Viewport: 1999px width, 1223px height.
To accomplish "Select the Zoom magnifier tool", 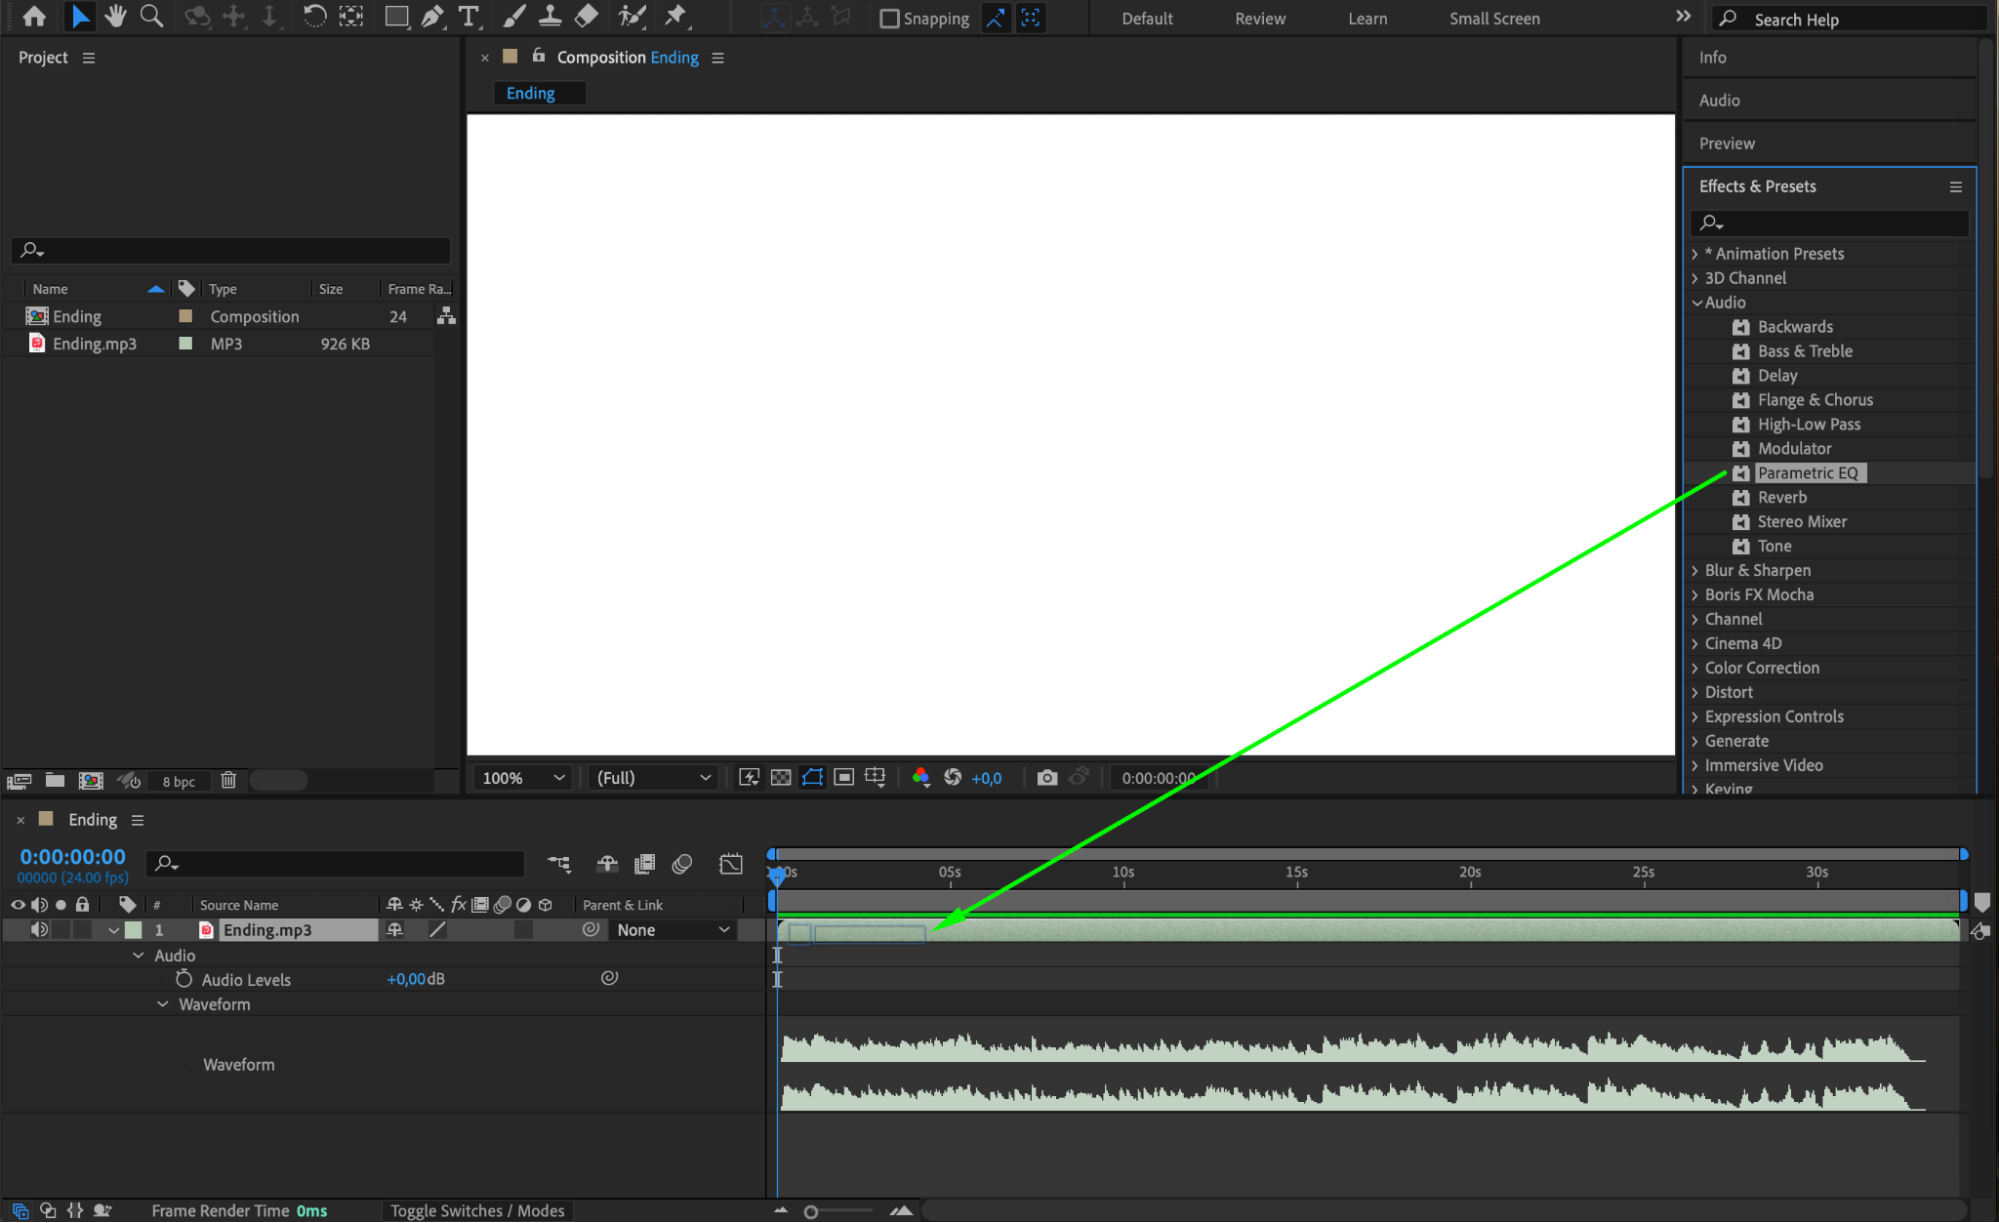I will (152, 16).
